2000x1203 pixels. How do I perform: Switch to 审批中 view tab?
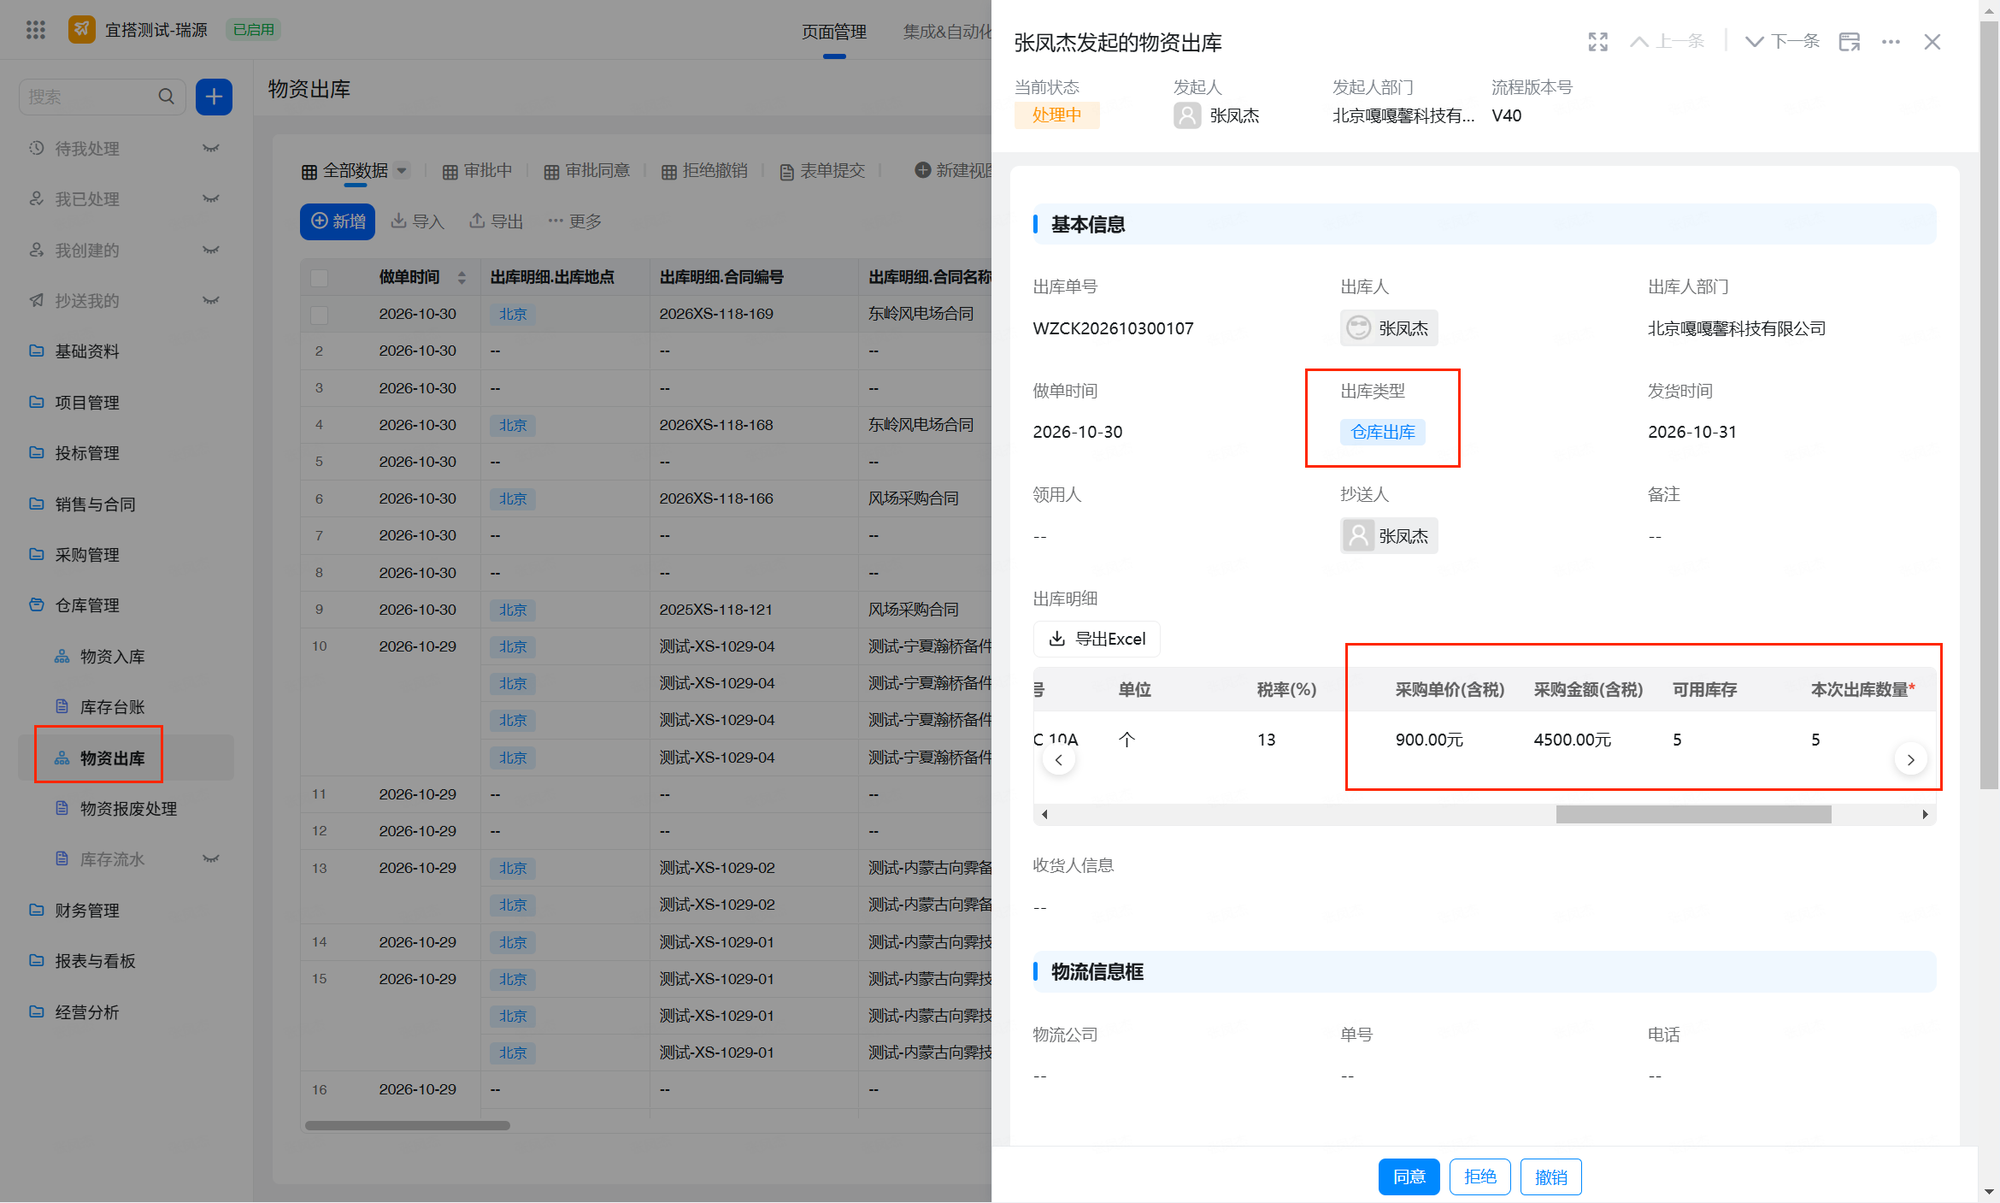[x=477, y=171]
